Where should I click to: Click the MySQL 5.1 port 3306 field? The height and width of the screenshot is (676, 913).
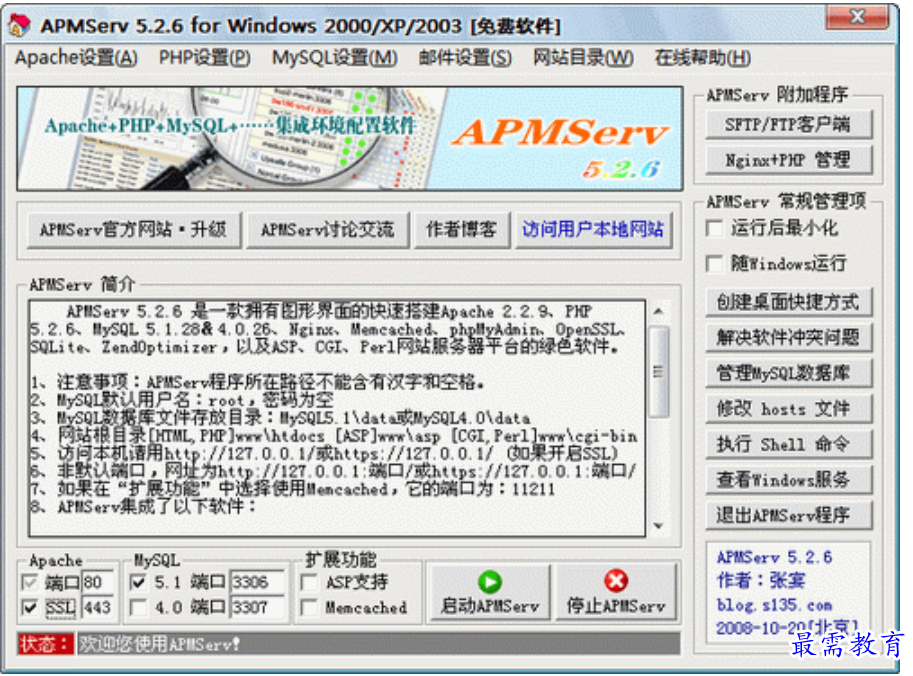[258, 582]
